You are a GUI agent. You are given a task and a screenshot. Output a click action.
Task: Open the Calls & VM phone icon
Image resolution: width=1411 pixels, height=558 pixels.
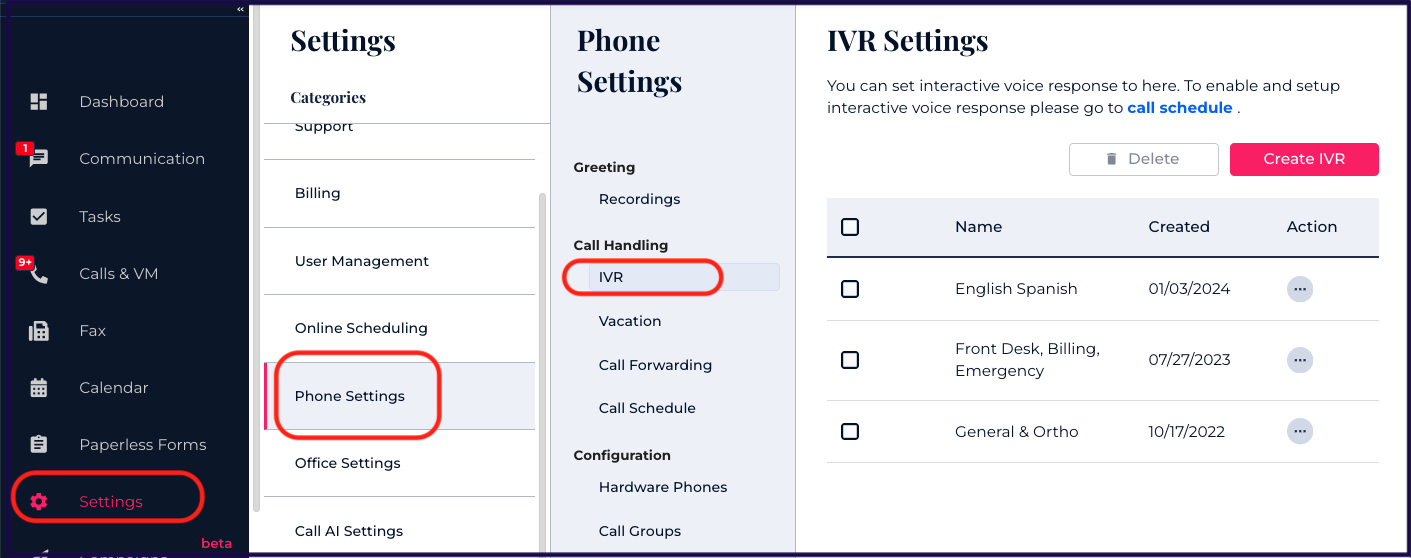point(39,274)
